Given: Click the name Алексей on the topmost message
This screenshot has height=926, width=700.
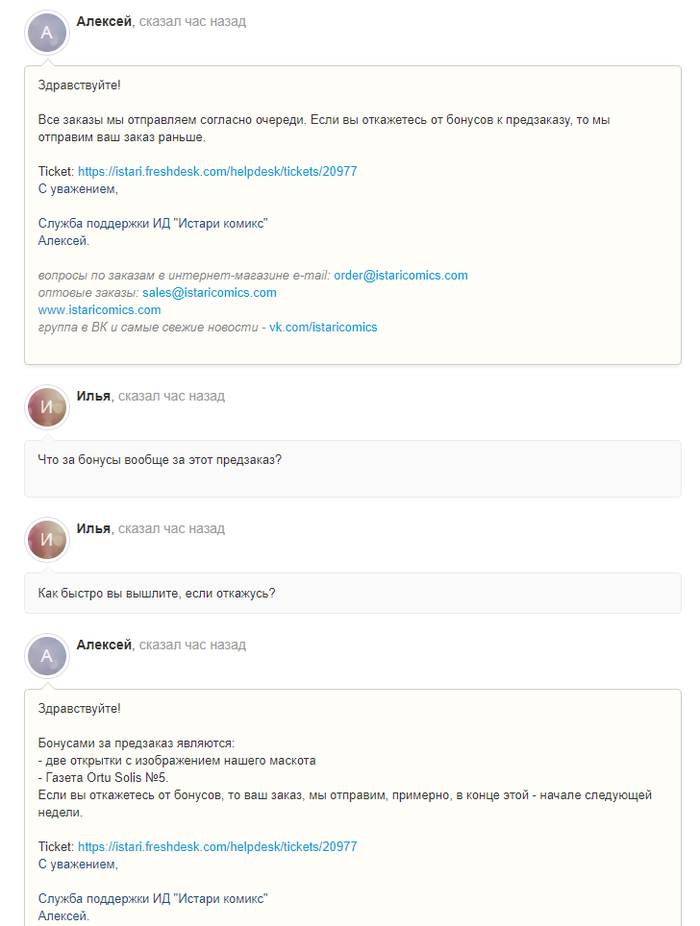Looking at the screenshot, I should point(104,21).
